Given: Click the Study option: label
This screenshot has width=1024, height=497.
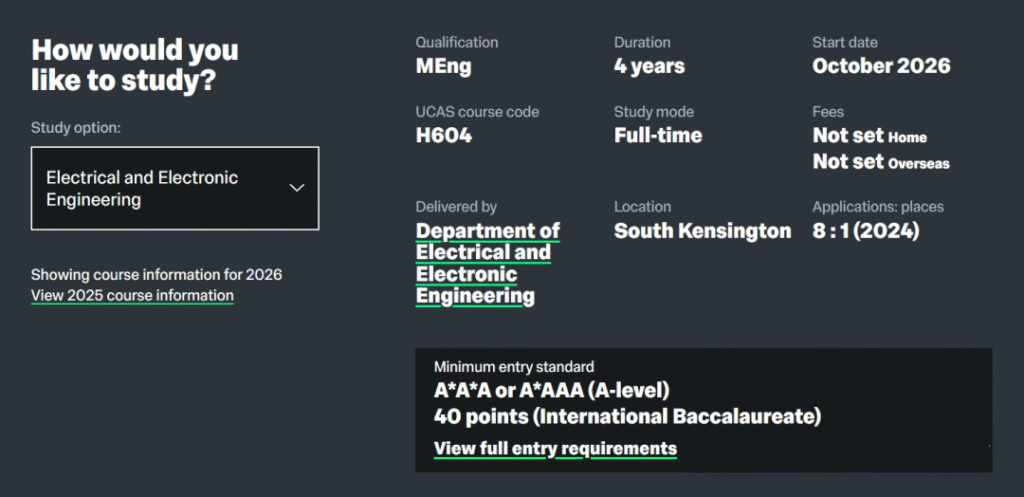Looking at the screenshot, I should coord(76,128).
